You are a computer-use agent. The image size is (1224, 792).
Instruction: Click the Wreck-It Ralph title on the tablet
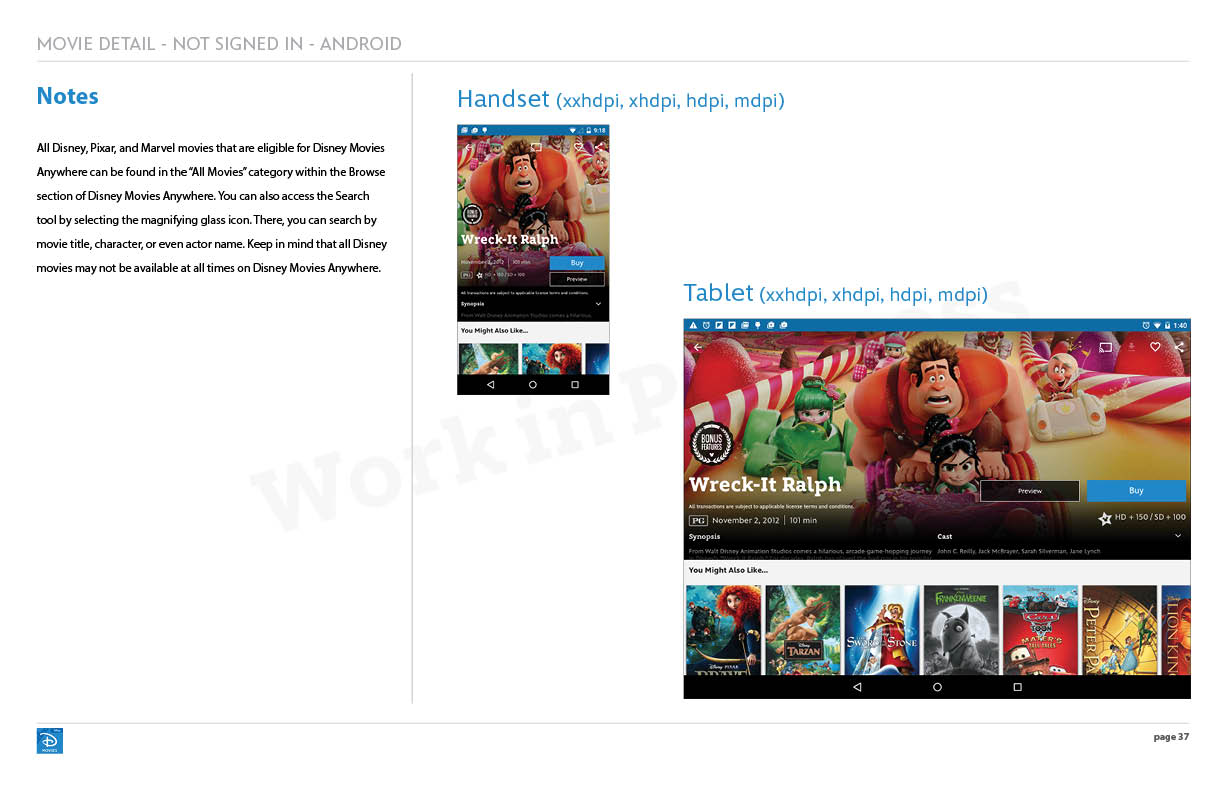tap(765, 484)
